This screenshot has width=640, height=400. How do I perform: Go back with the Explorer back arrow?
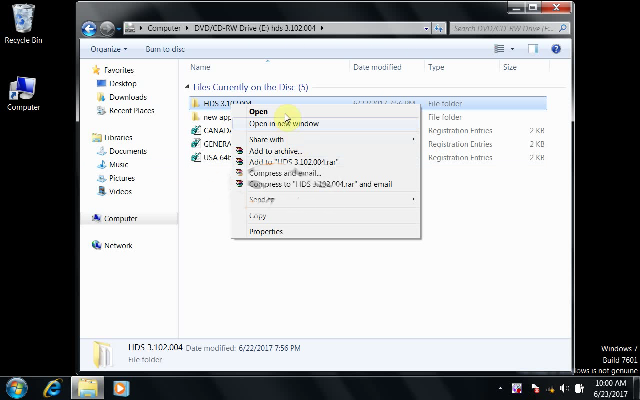click(x=89, y=29)
